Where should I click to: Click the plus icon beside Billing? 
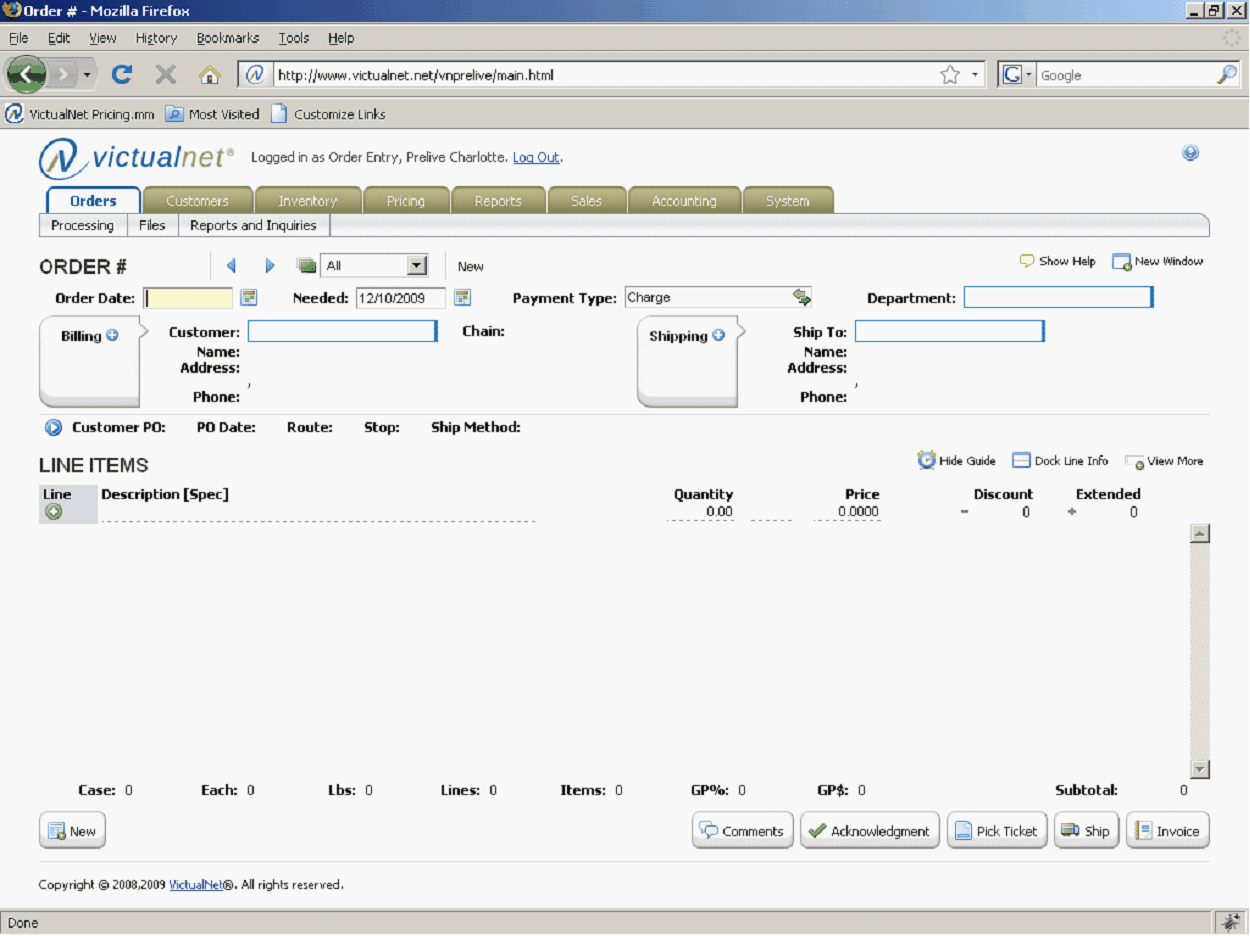click(112, 335)
